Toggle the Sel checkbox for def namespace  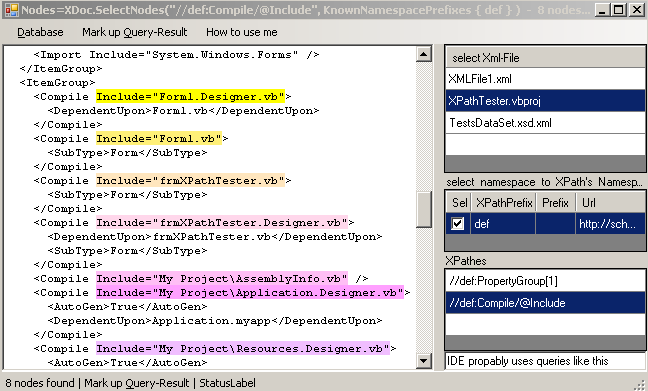457,224
